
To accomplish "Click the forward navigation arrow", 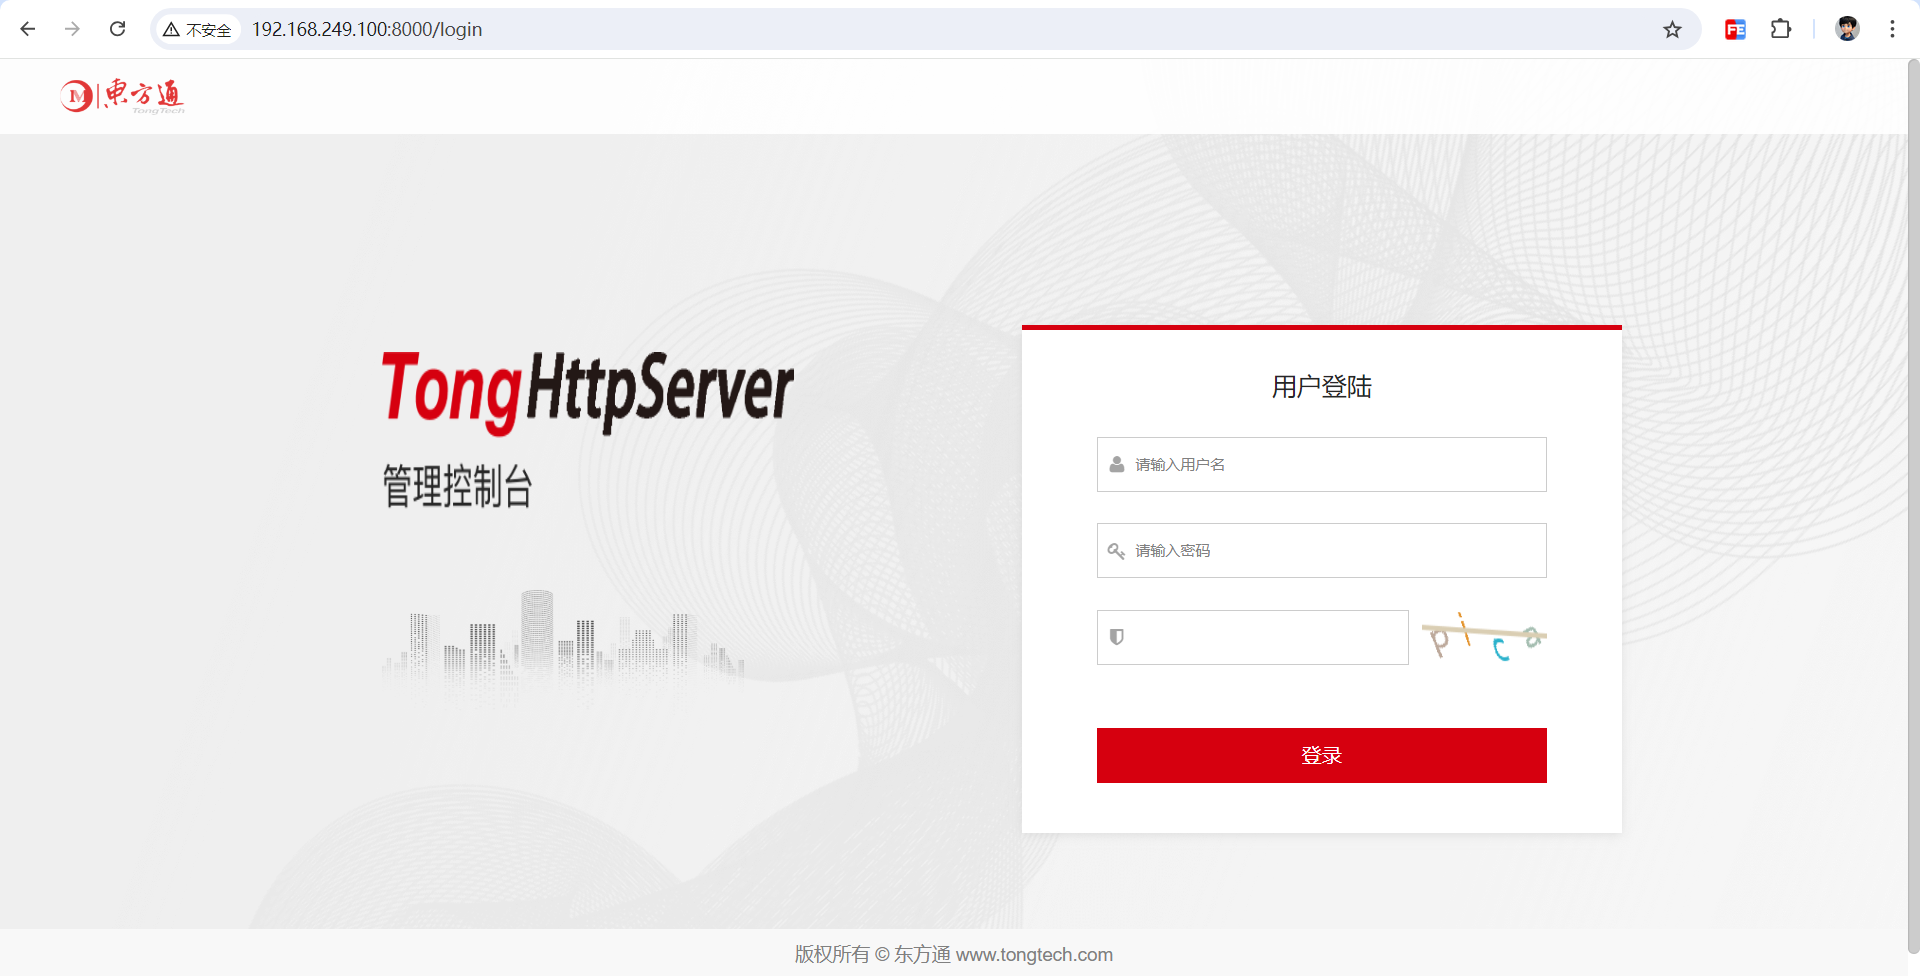I will (x=72, y=29).
